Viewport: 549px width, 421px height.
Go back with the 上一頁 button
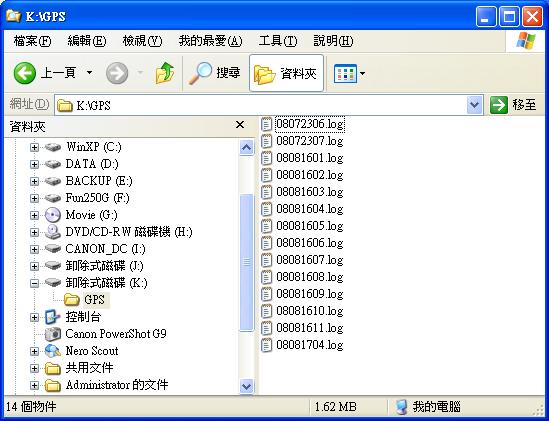click(44, 73)
